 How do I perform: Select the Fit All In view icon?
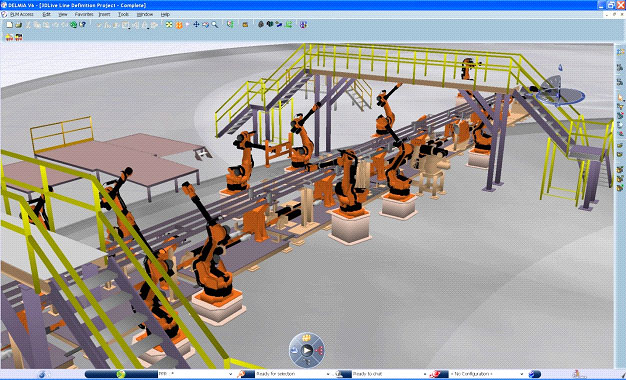[x=169, y=25]
